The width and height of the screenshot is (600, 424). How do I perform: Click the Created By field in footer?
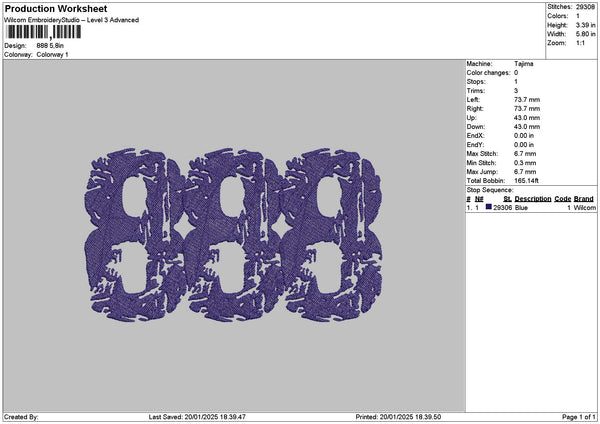click(x=22, y=417)
